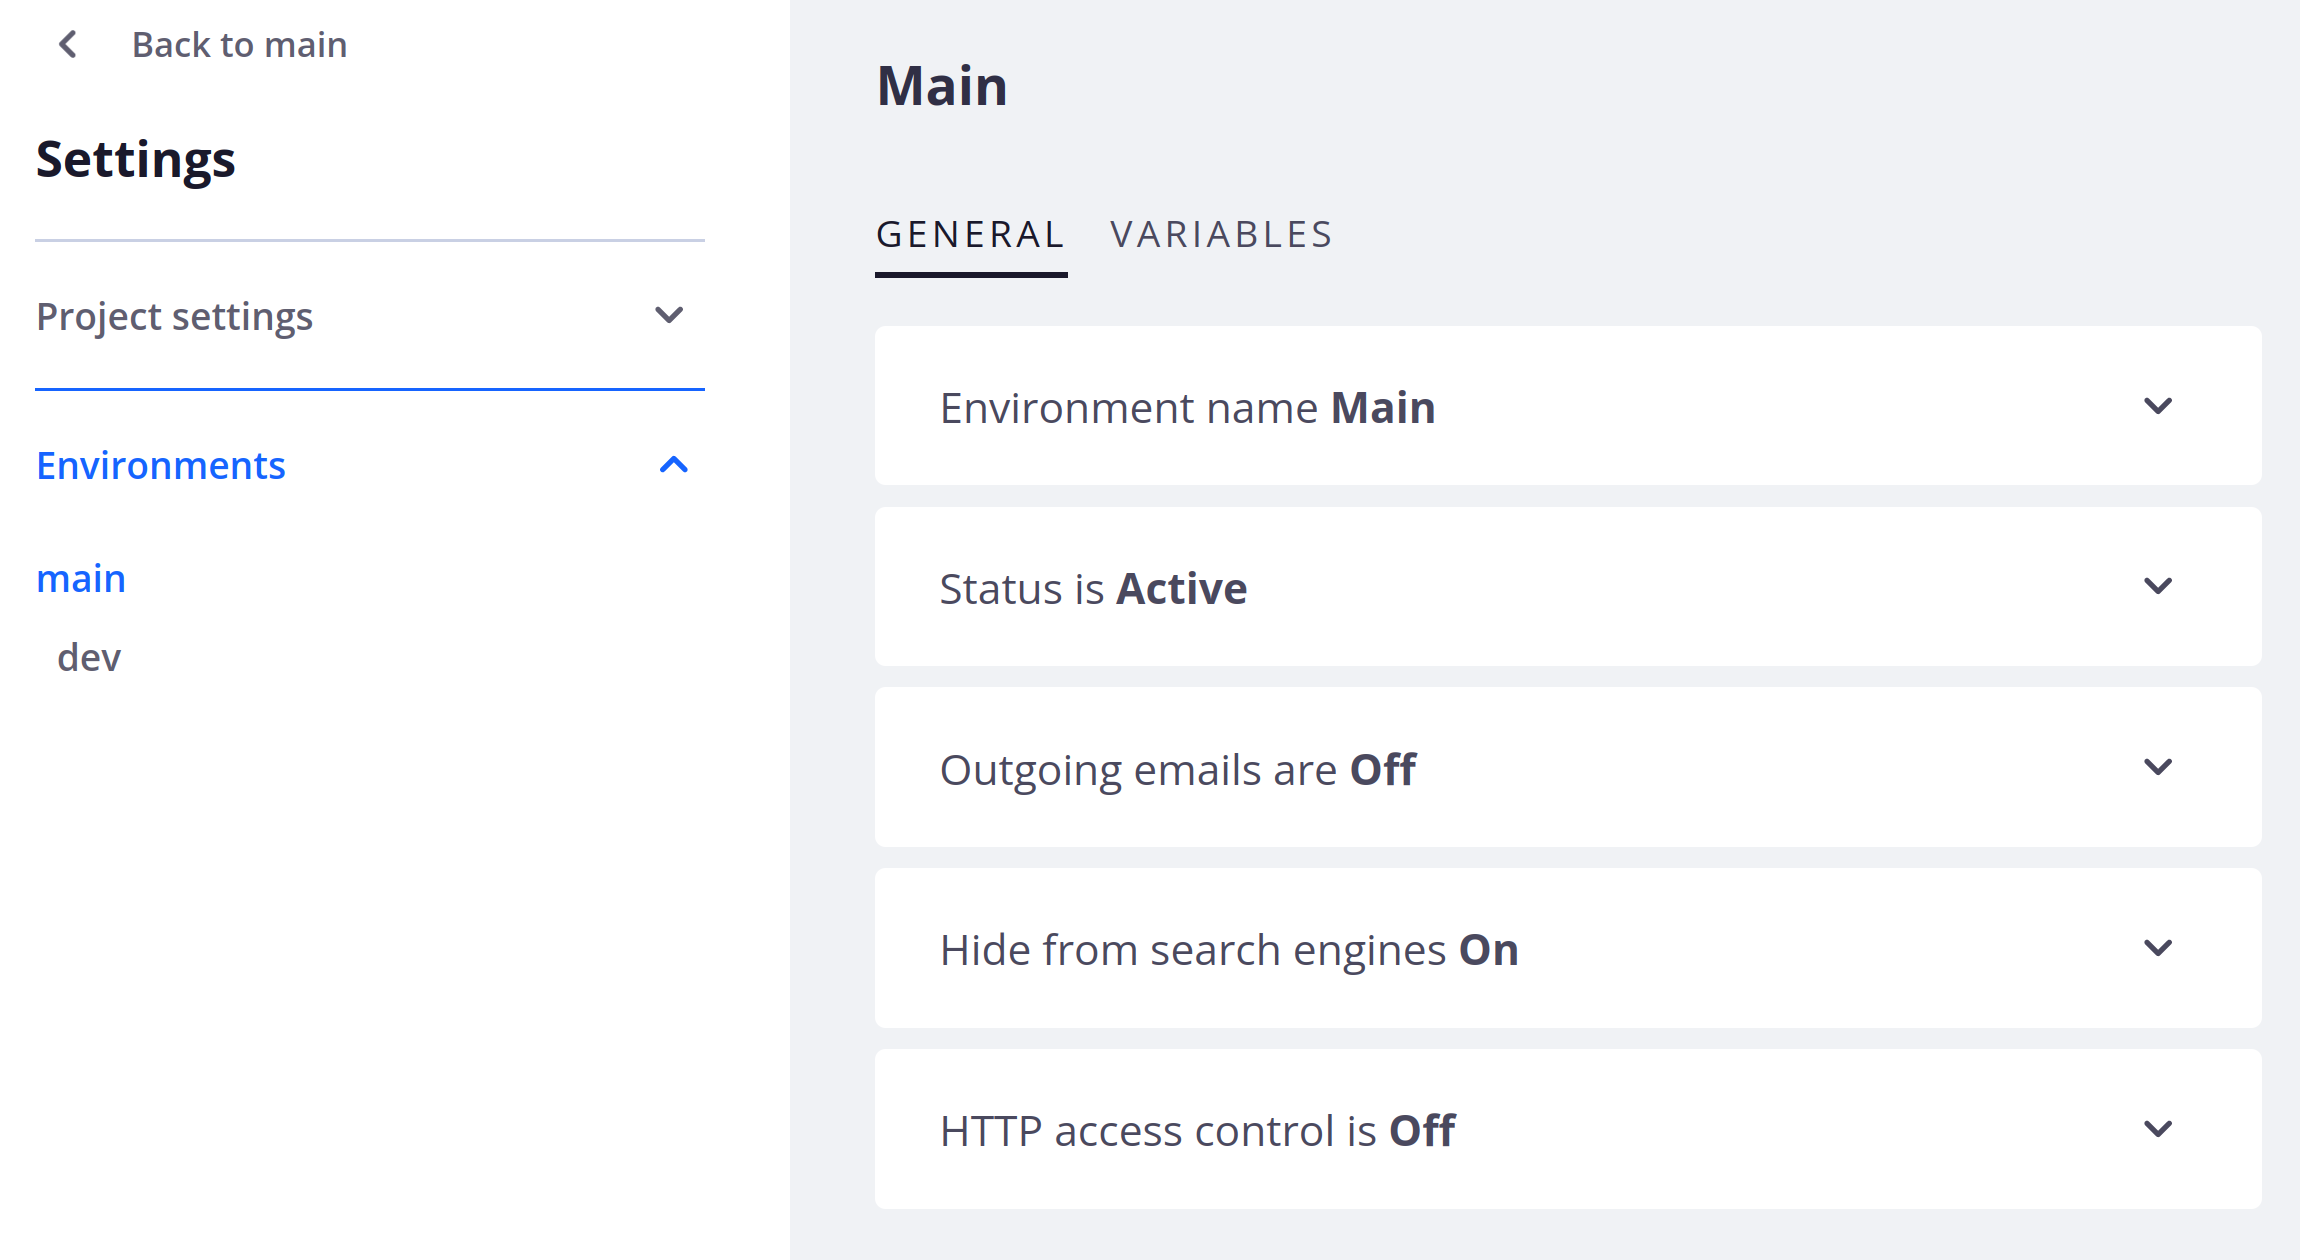Expand the Status is Active setting
The height and width of the screenshot is (1260, 2300).
coord(2158,587)
